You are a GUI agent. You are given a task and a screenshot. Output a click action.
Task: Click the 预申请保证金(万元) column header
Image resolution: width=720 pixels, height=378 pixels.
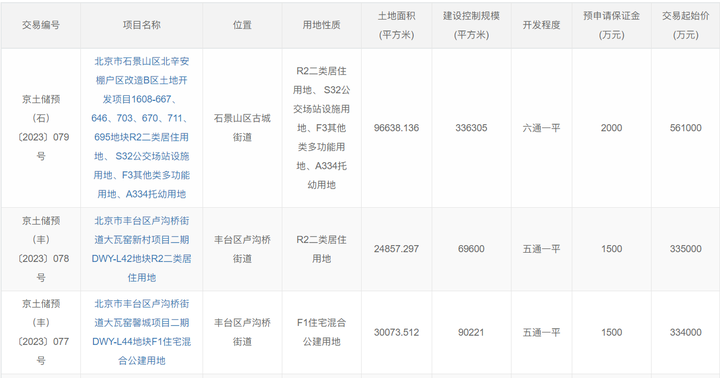611,25
